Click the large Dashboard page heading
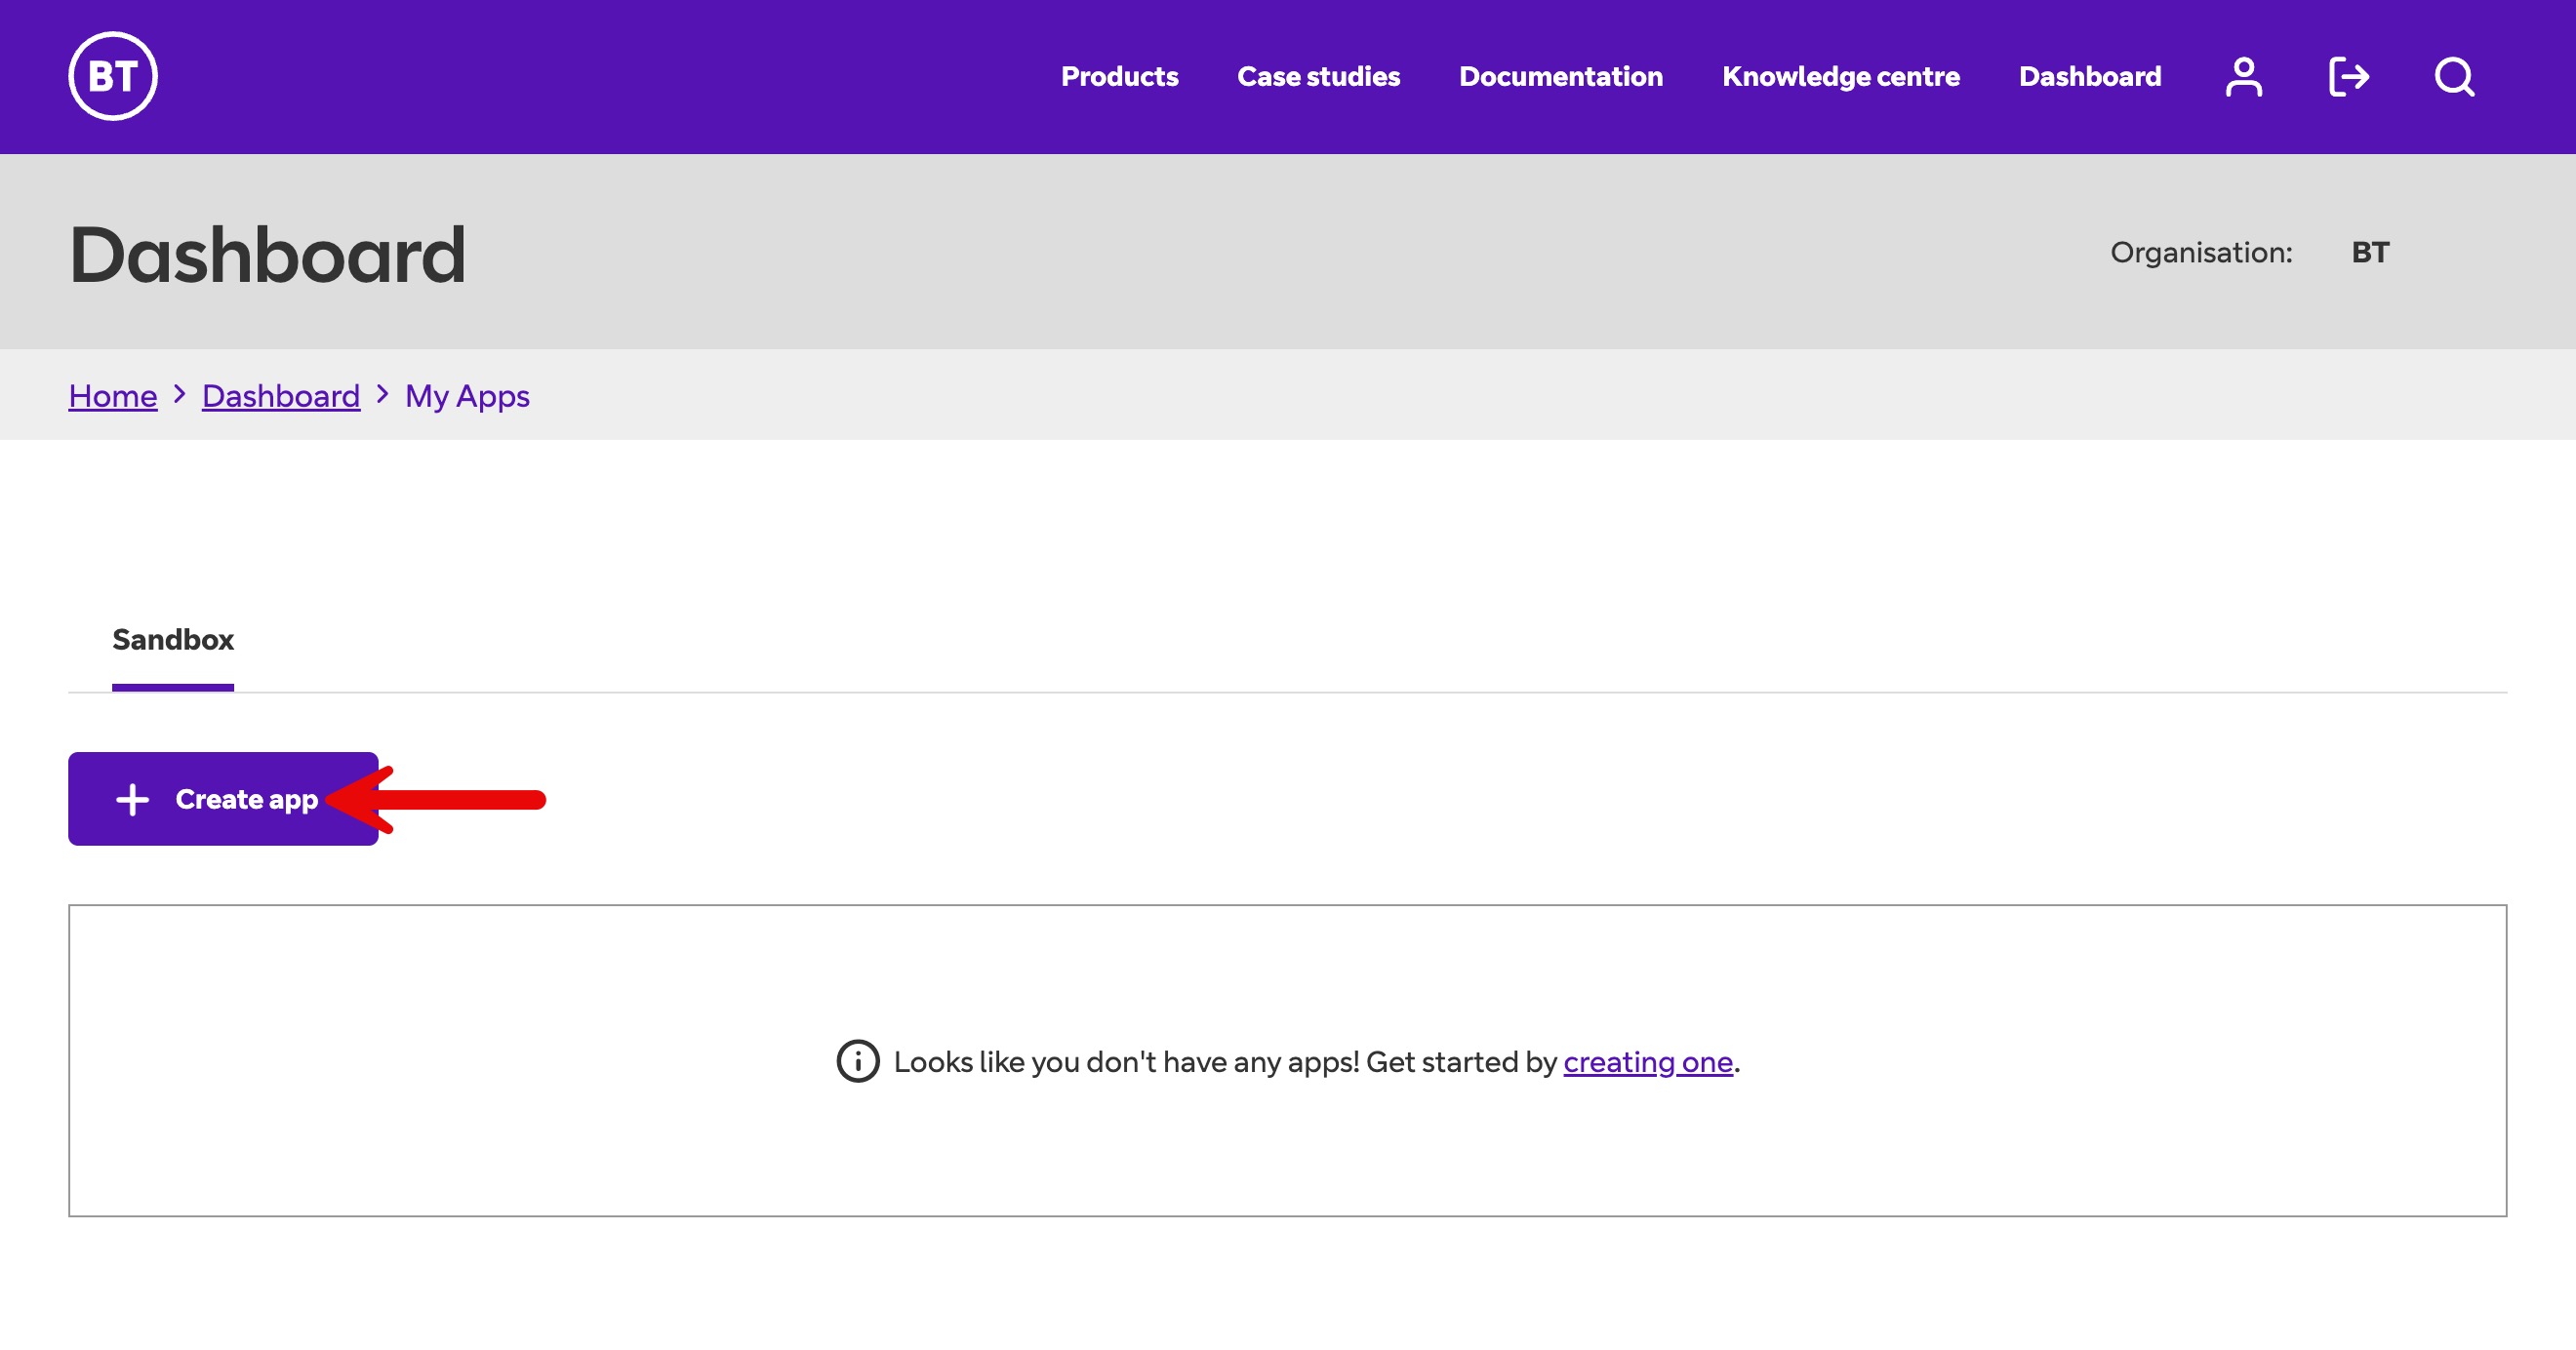This screenshot has height=1350, width=2576. [x=267, y=254]
